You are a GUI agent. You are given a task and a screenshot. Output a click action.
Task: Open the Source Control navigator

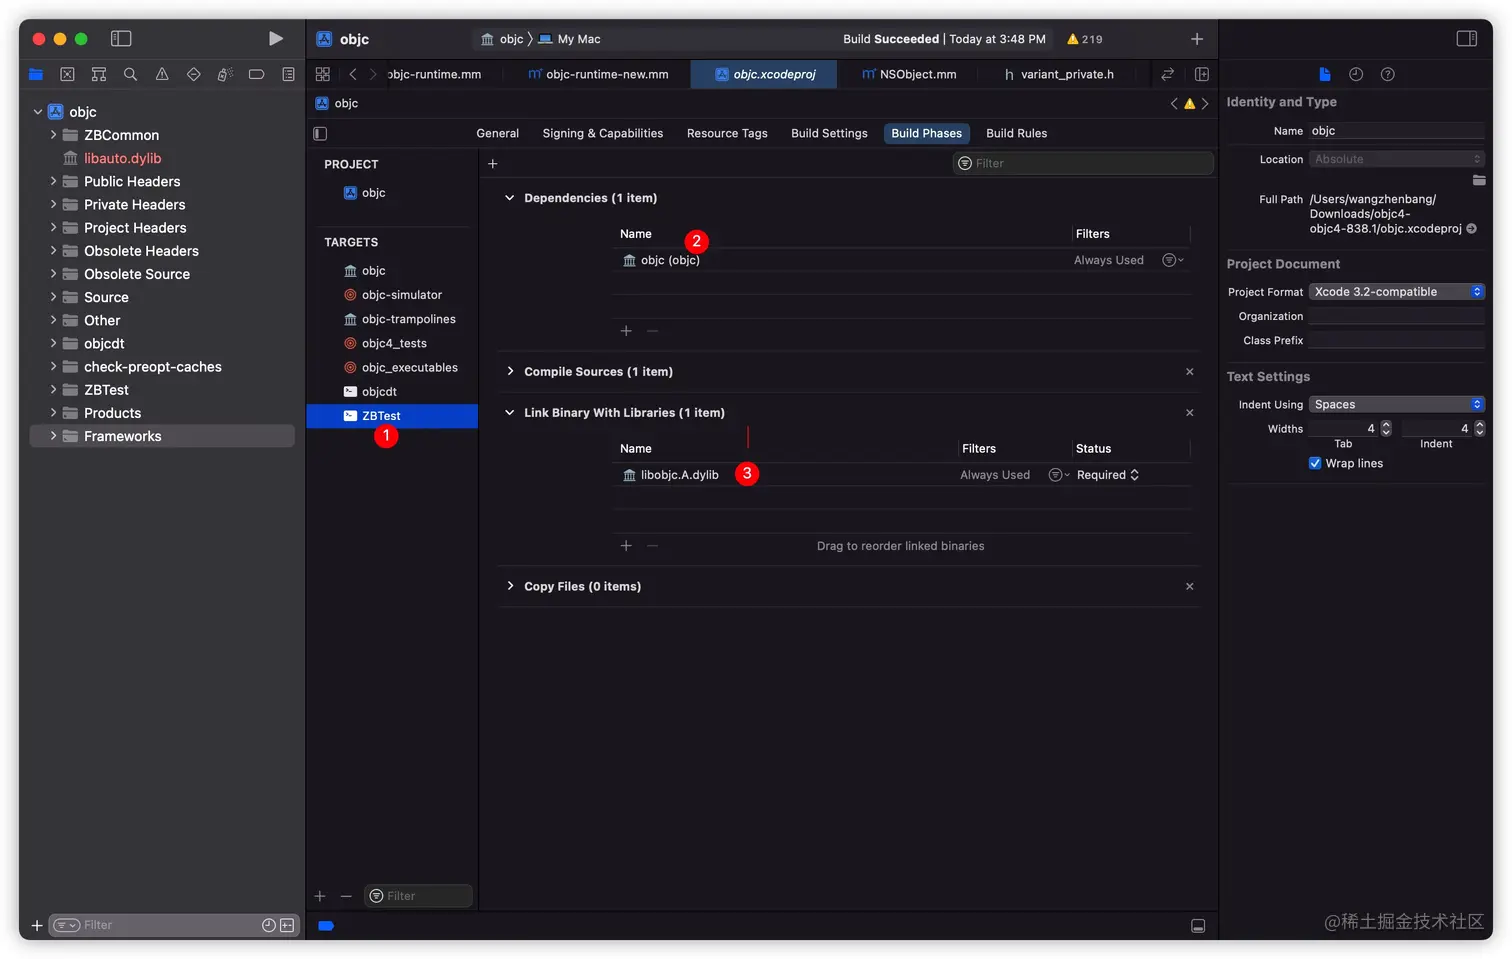(x=67, y=74)
